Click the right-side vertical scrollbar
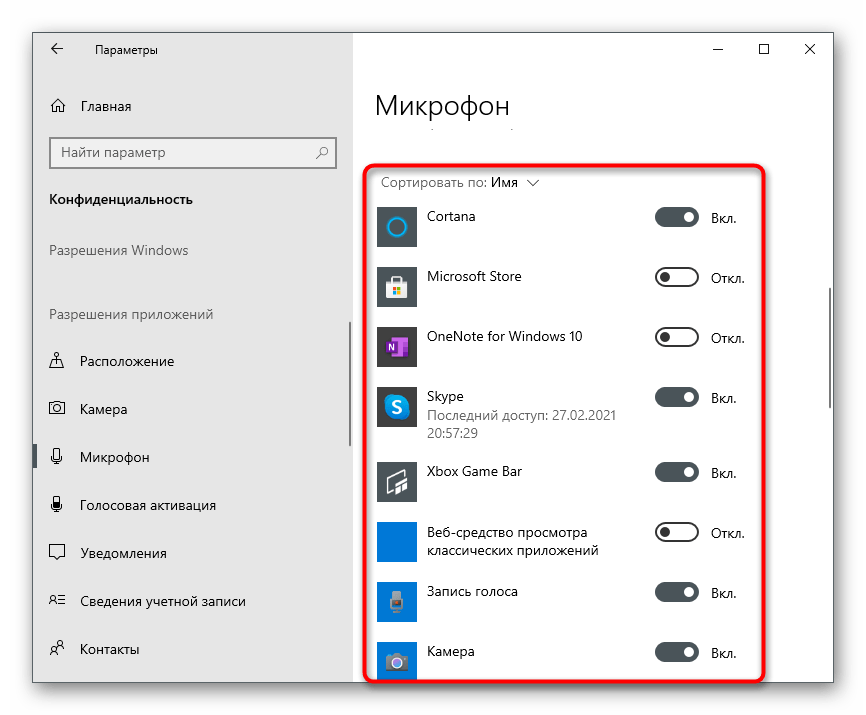This screenshot has width=866, height=715. pos(829,350)
